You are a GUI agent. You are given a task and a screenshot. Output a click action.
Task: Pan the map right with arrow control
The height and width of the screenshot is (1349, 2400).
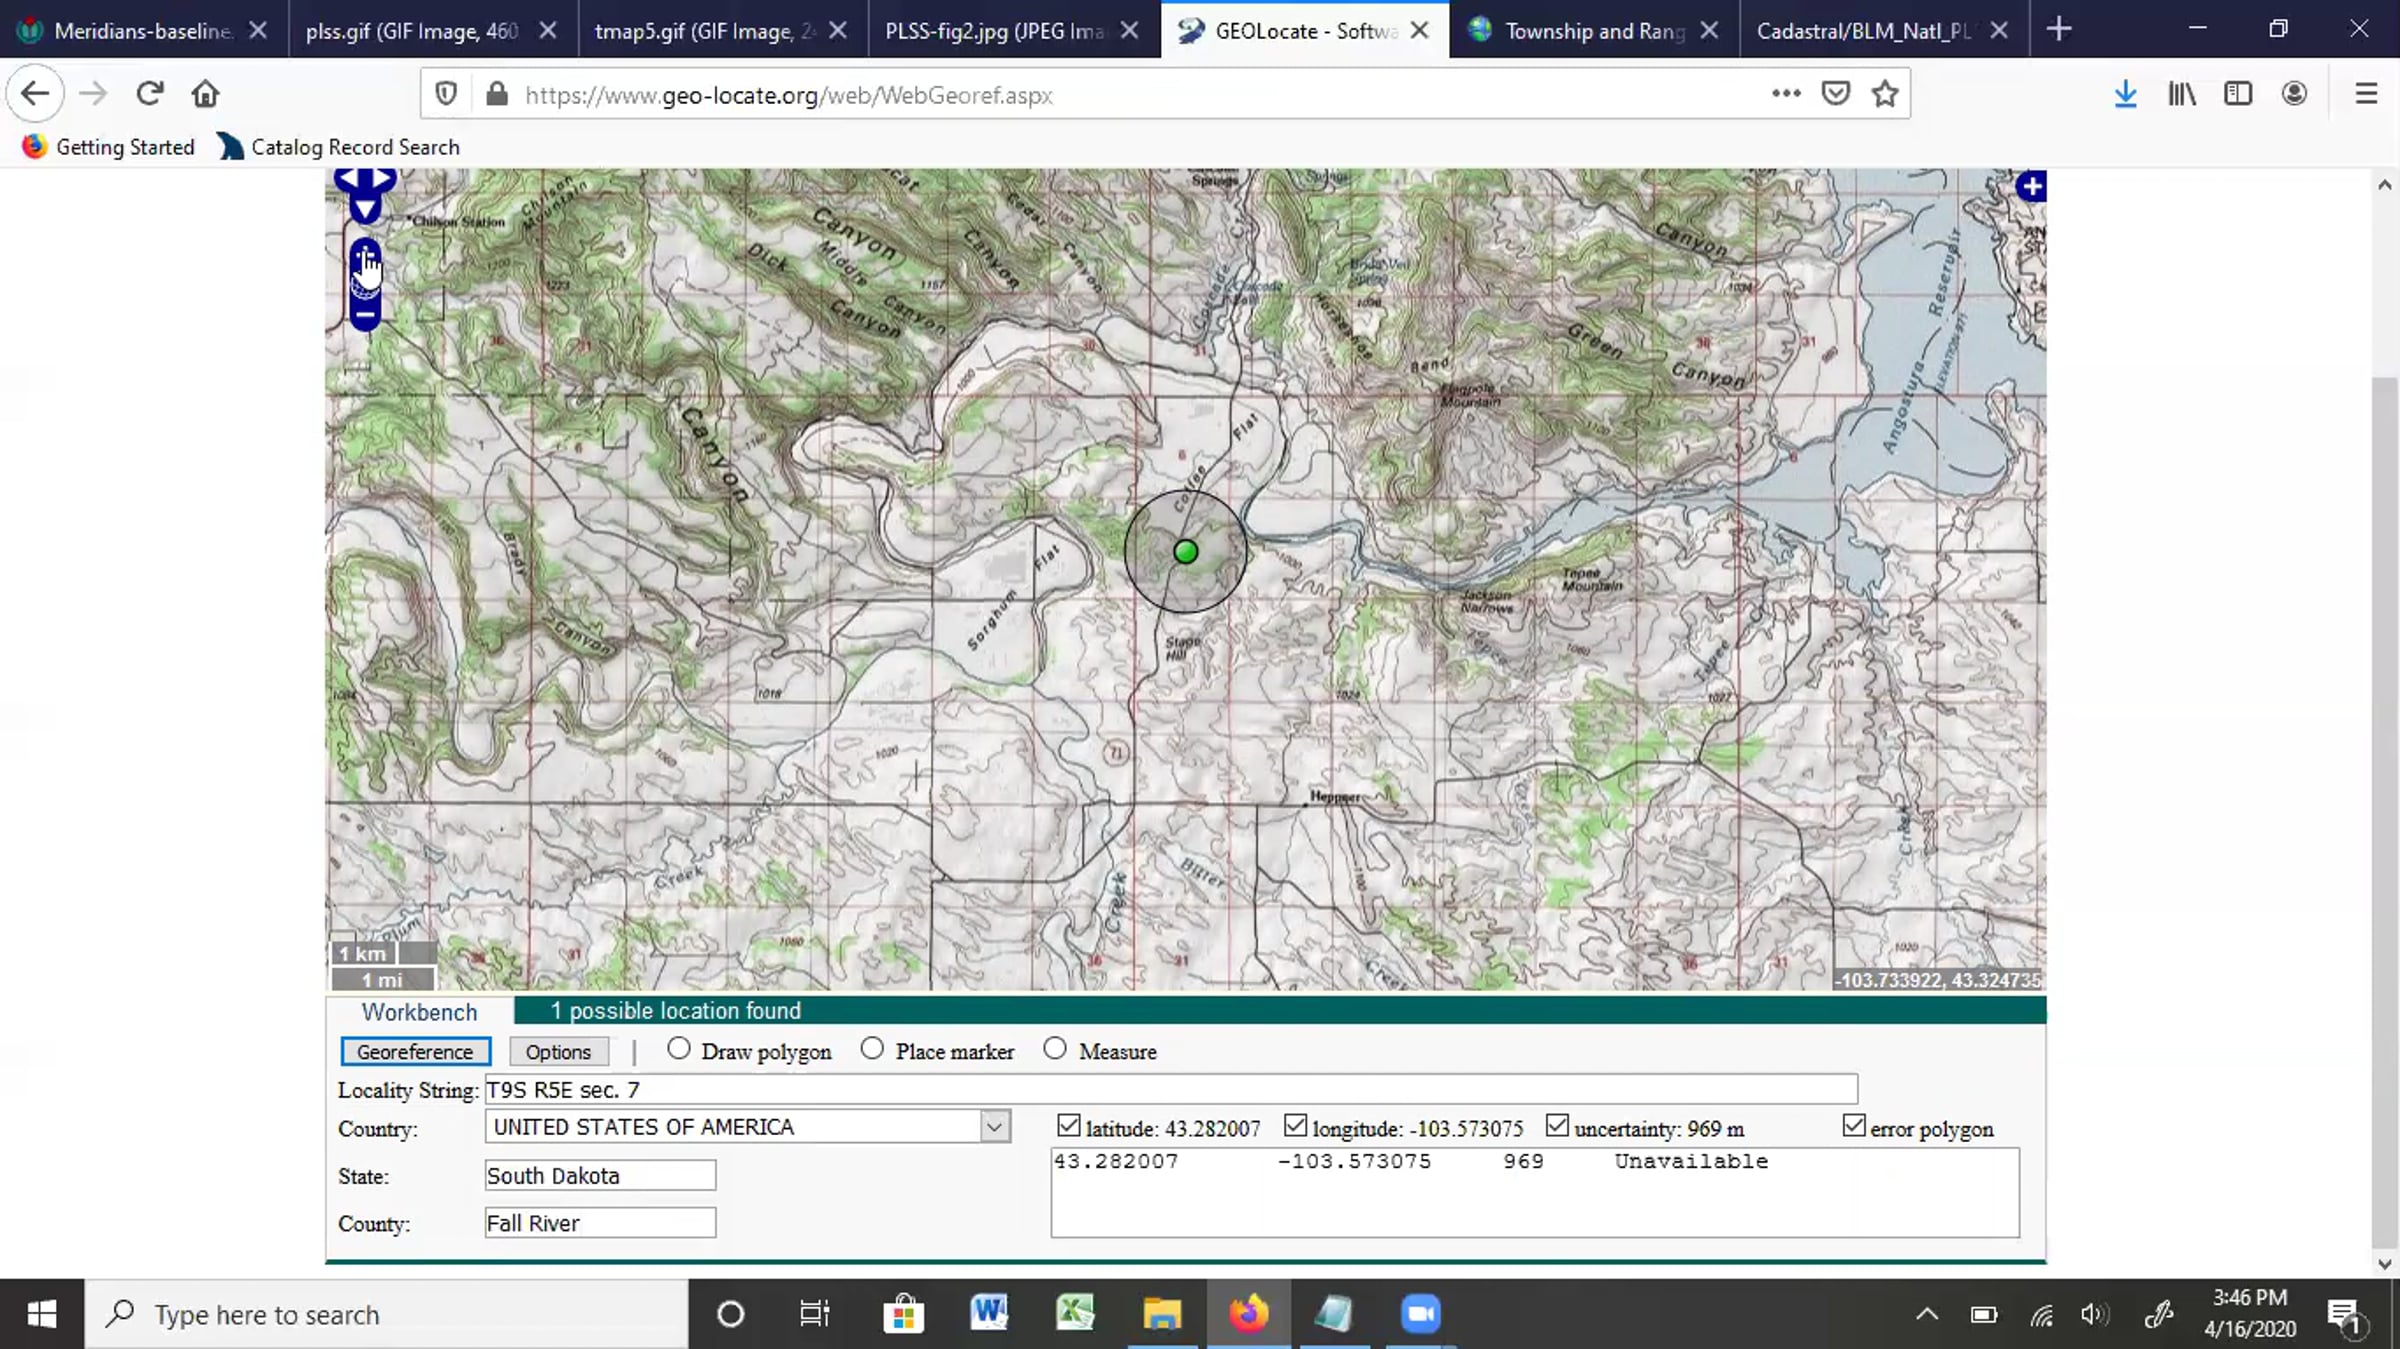click(384, 179)
